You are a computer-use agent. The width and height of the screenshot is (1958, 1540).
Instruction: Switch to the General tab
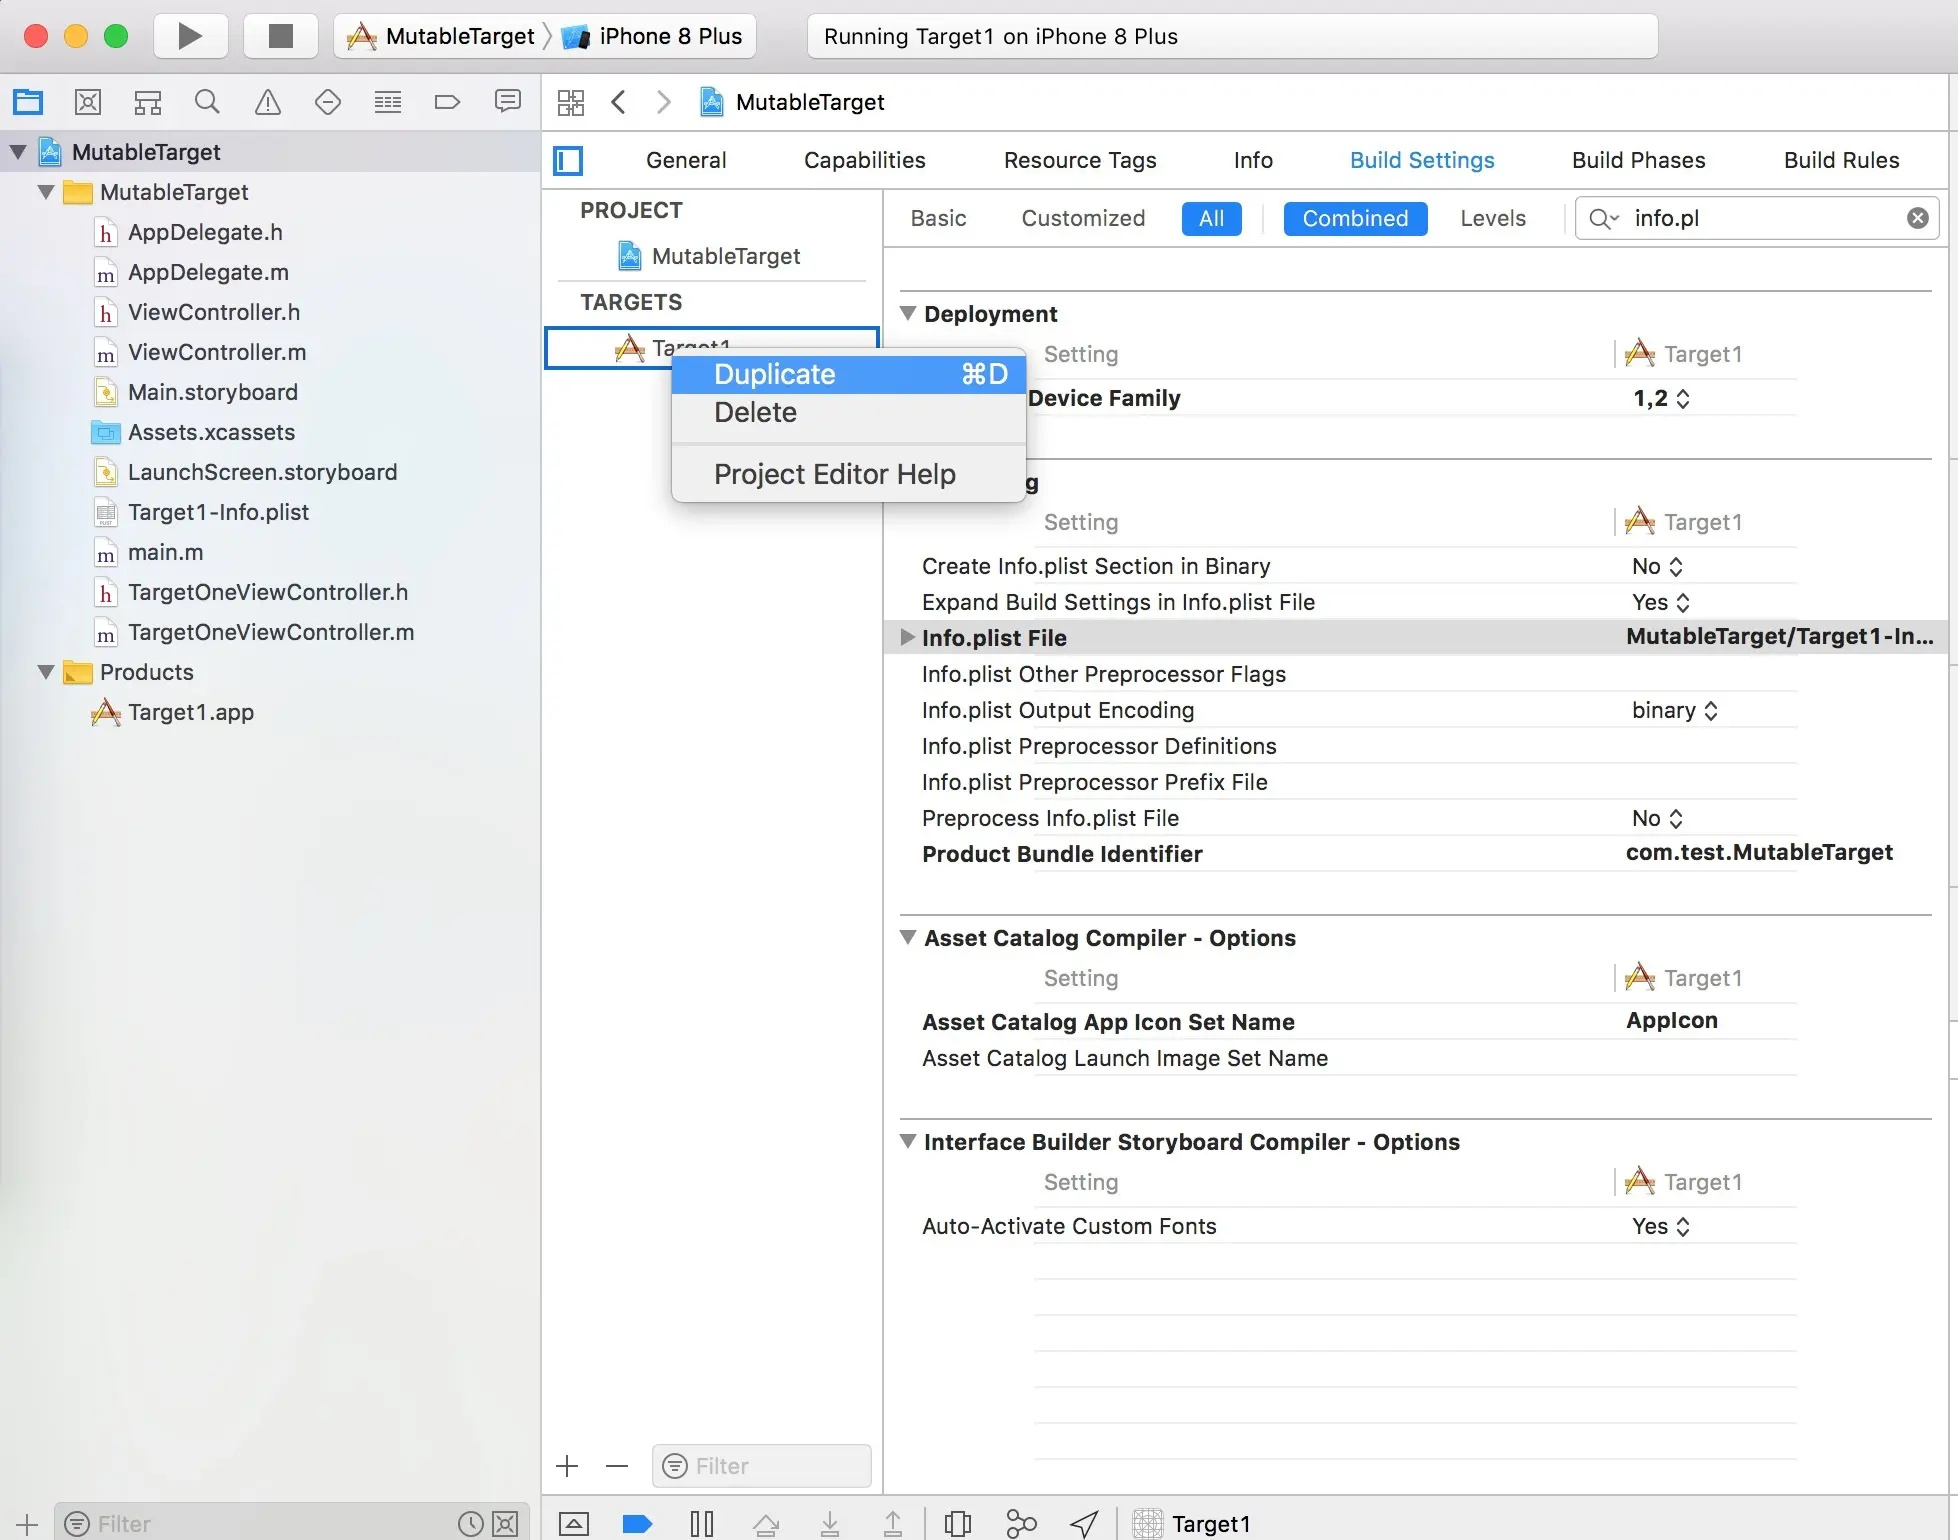click(x=686, y=160)
